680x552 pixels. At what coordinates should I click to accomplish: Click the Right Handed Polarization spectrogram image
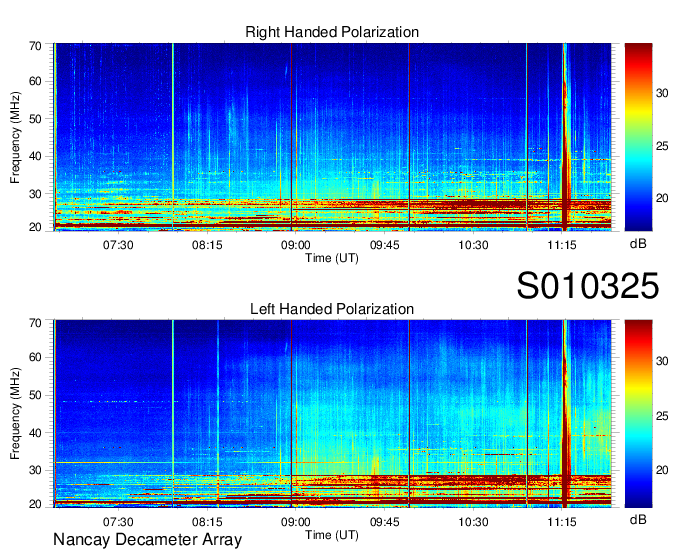tap(332, 137)
